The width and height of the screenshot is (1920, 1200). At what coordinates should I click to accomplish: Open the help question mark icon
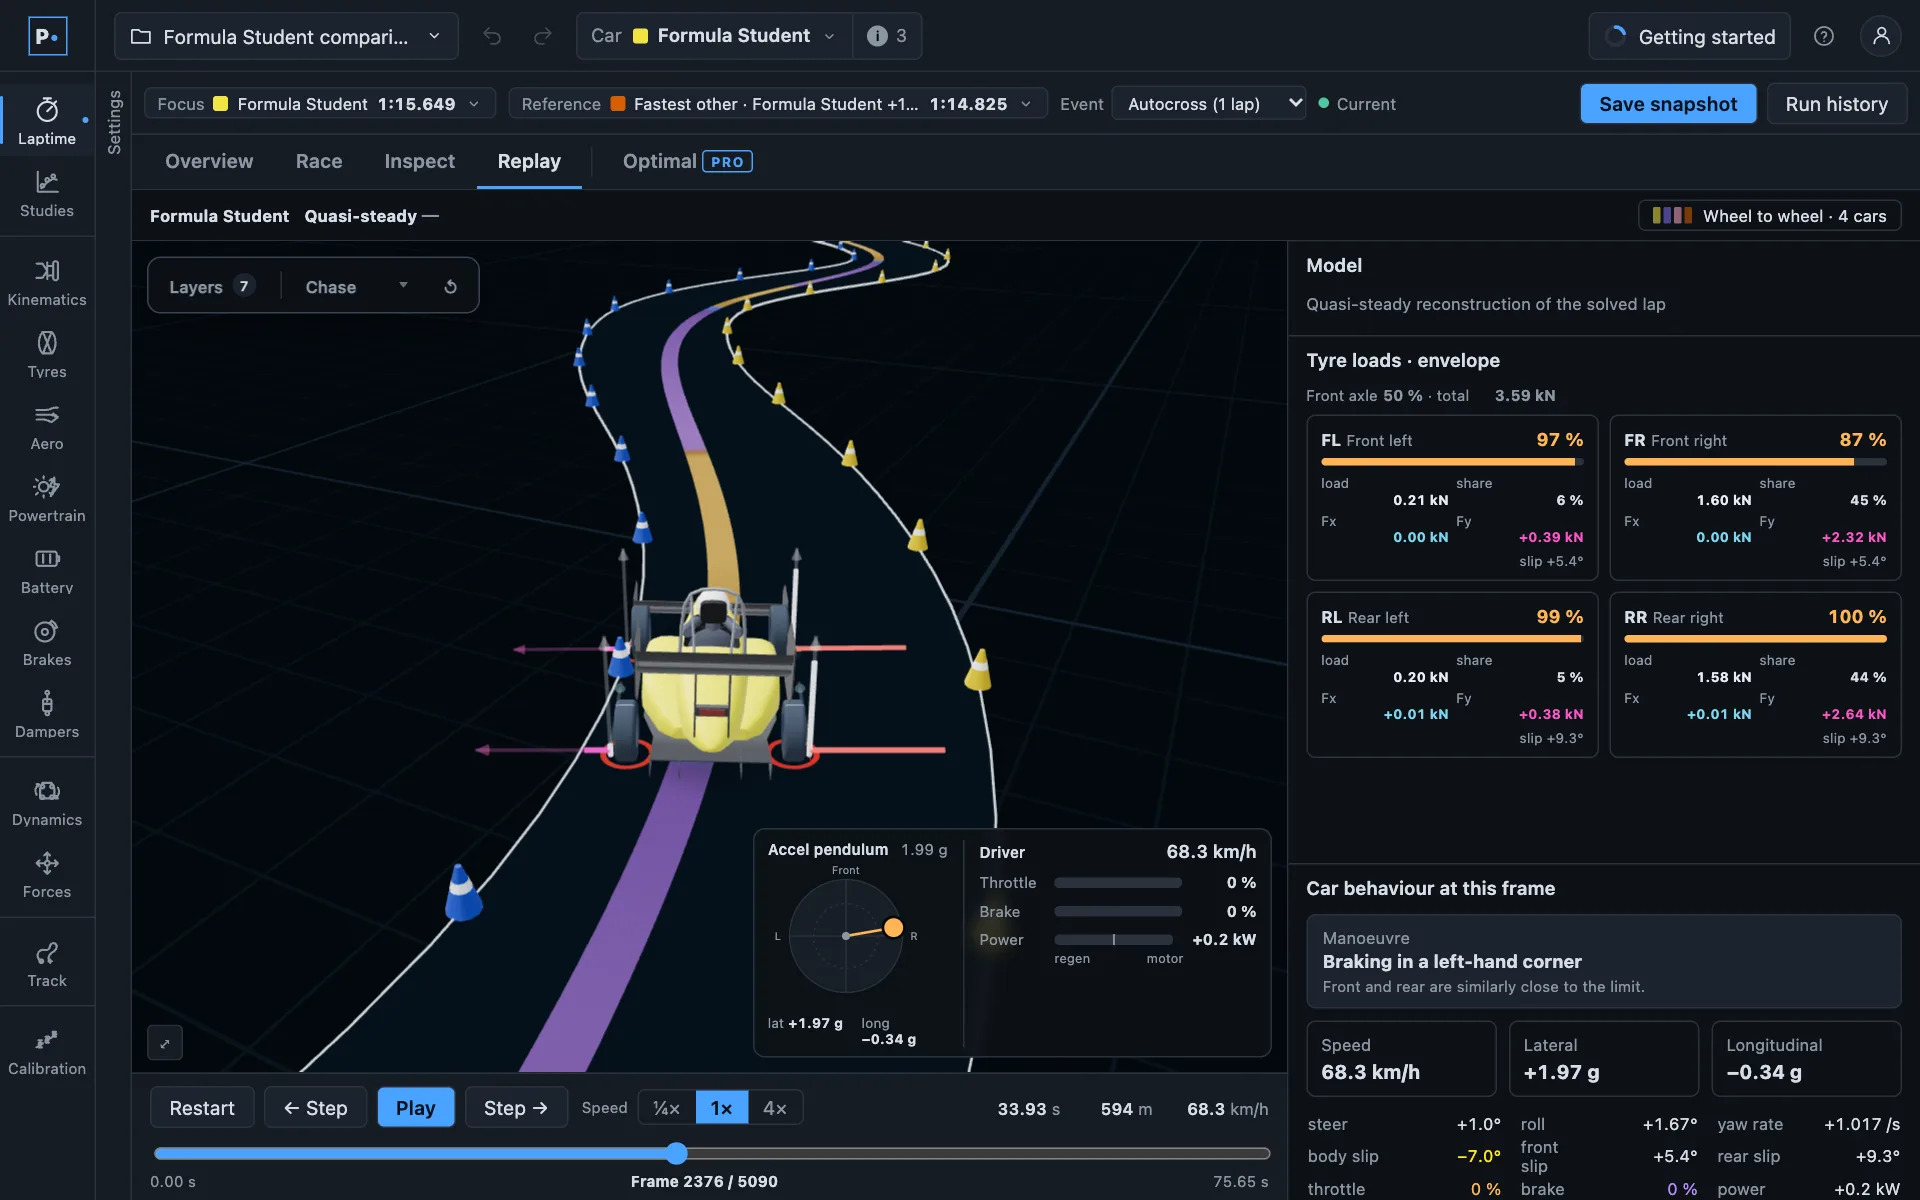(1824, 36)
